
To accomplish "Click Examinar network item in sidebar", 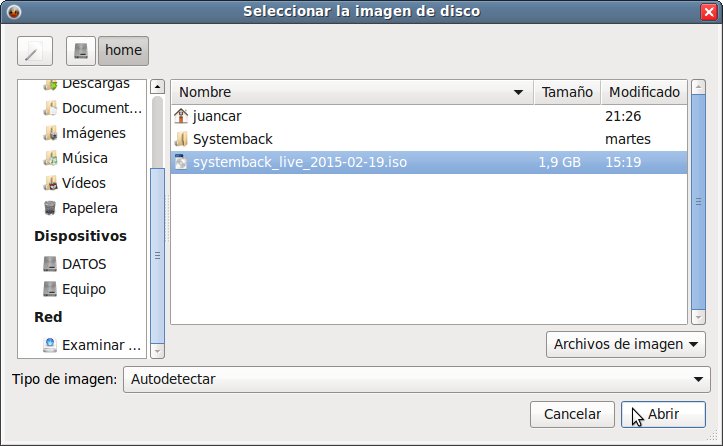I will [100, 345].
